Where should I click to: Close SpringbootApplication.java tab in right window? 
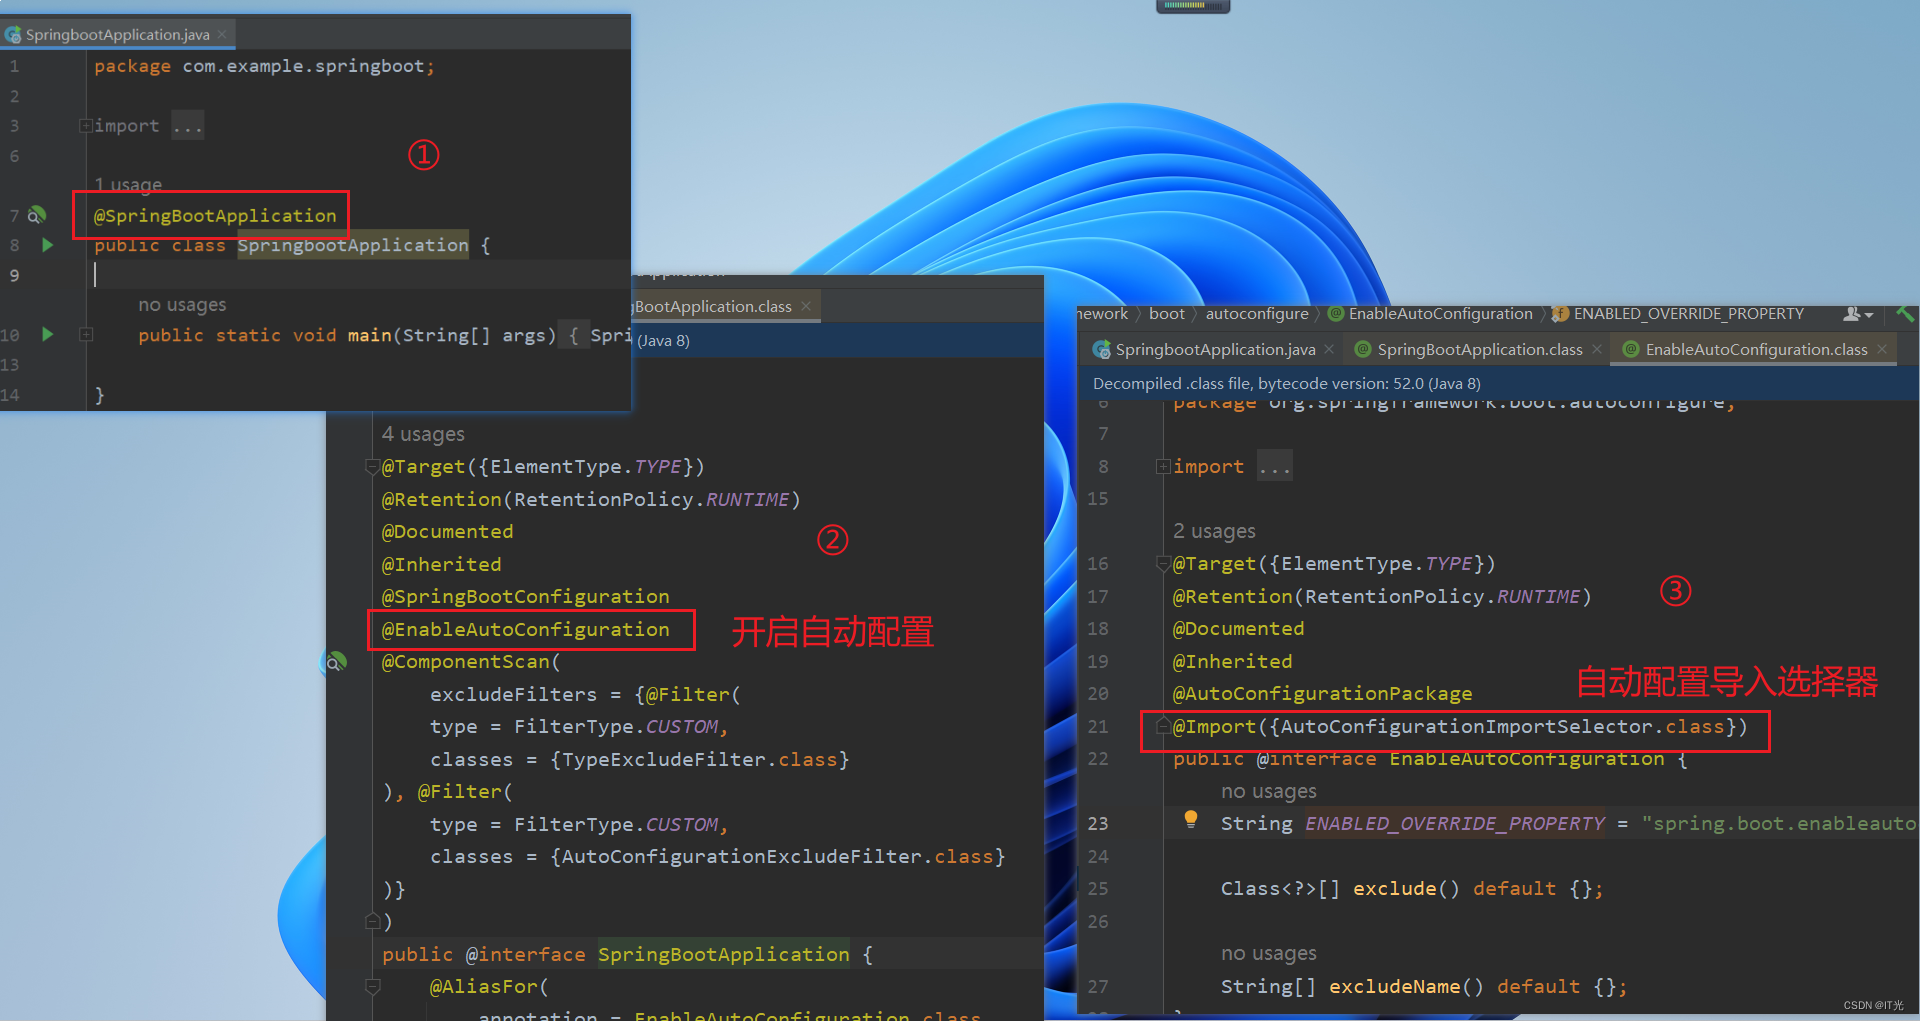click(x=1329, y=349)
